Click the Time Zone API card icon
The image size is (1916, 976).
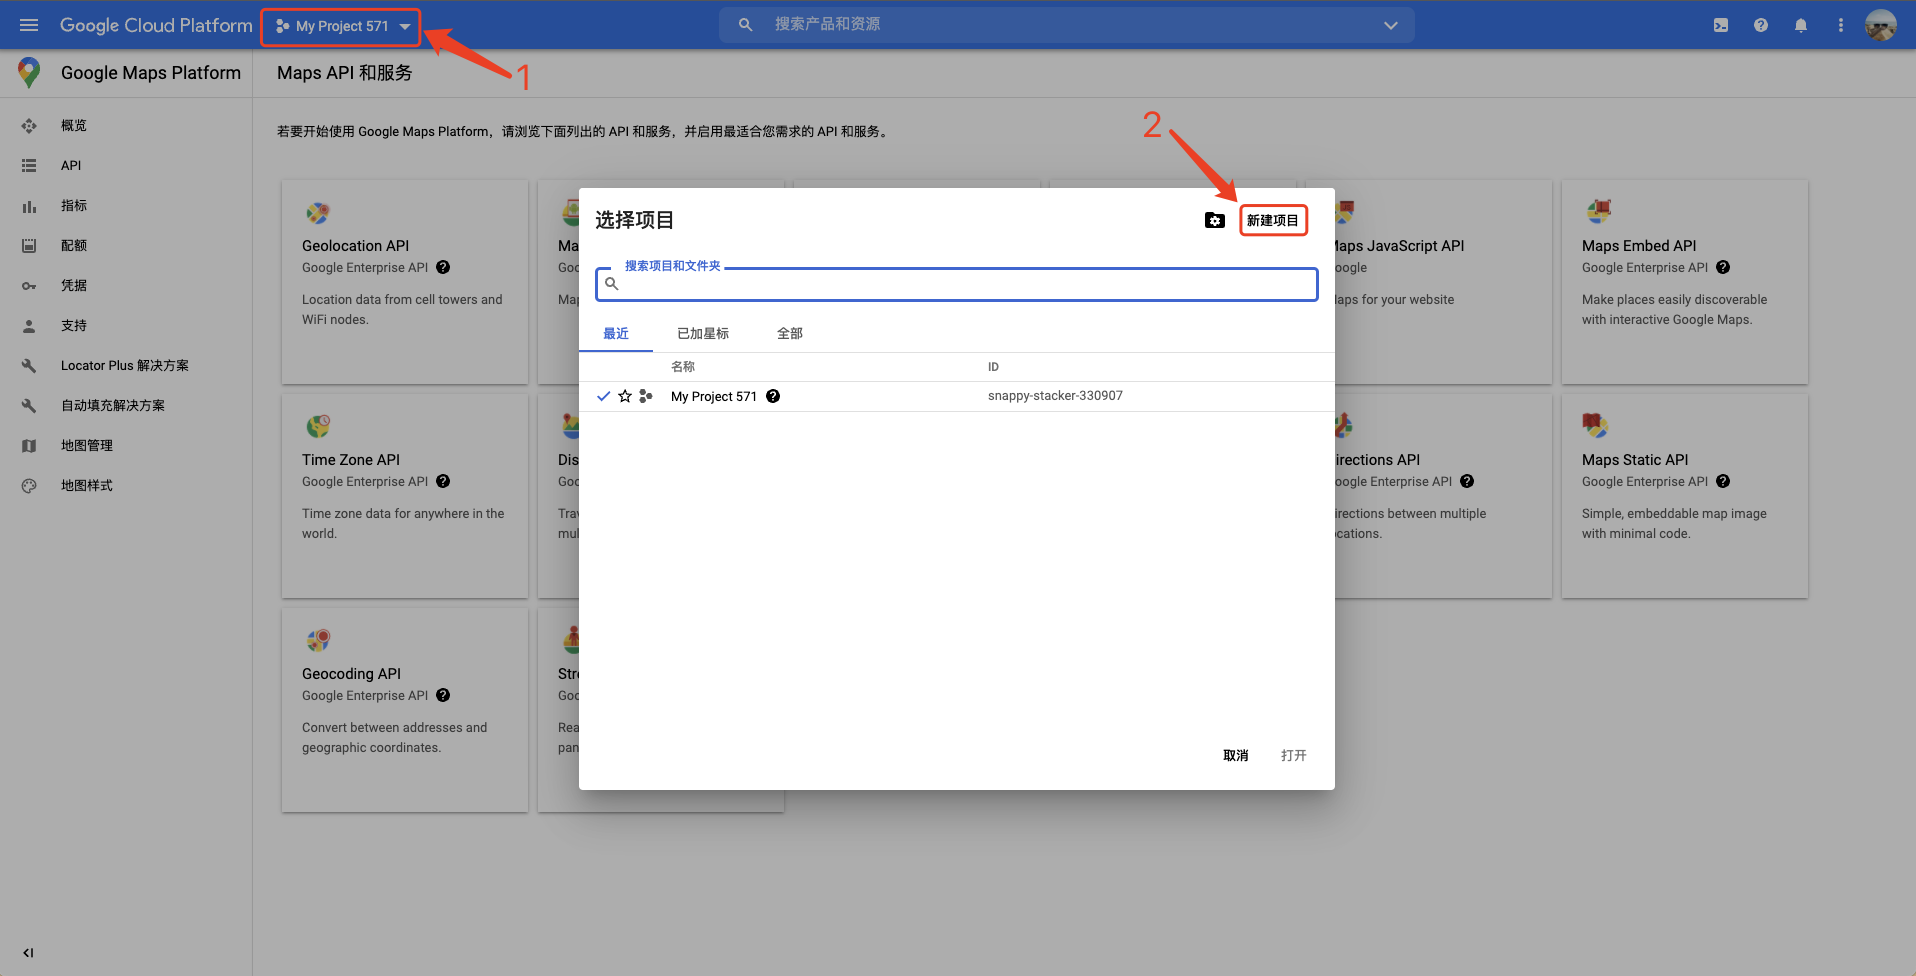tap(318, 426)
